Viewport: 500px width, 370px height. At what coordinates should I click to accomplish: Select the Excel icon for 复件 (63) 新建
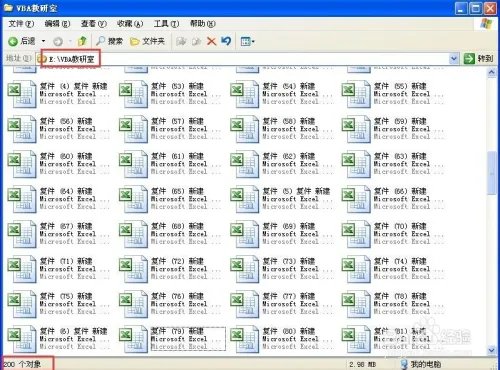pos(356,164)
